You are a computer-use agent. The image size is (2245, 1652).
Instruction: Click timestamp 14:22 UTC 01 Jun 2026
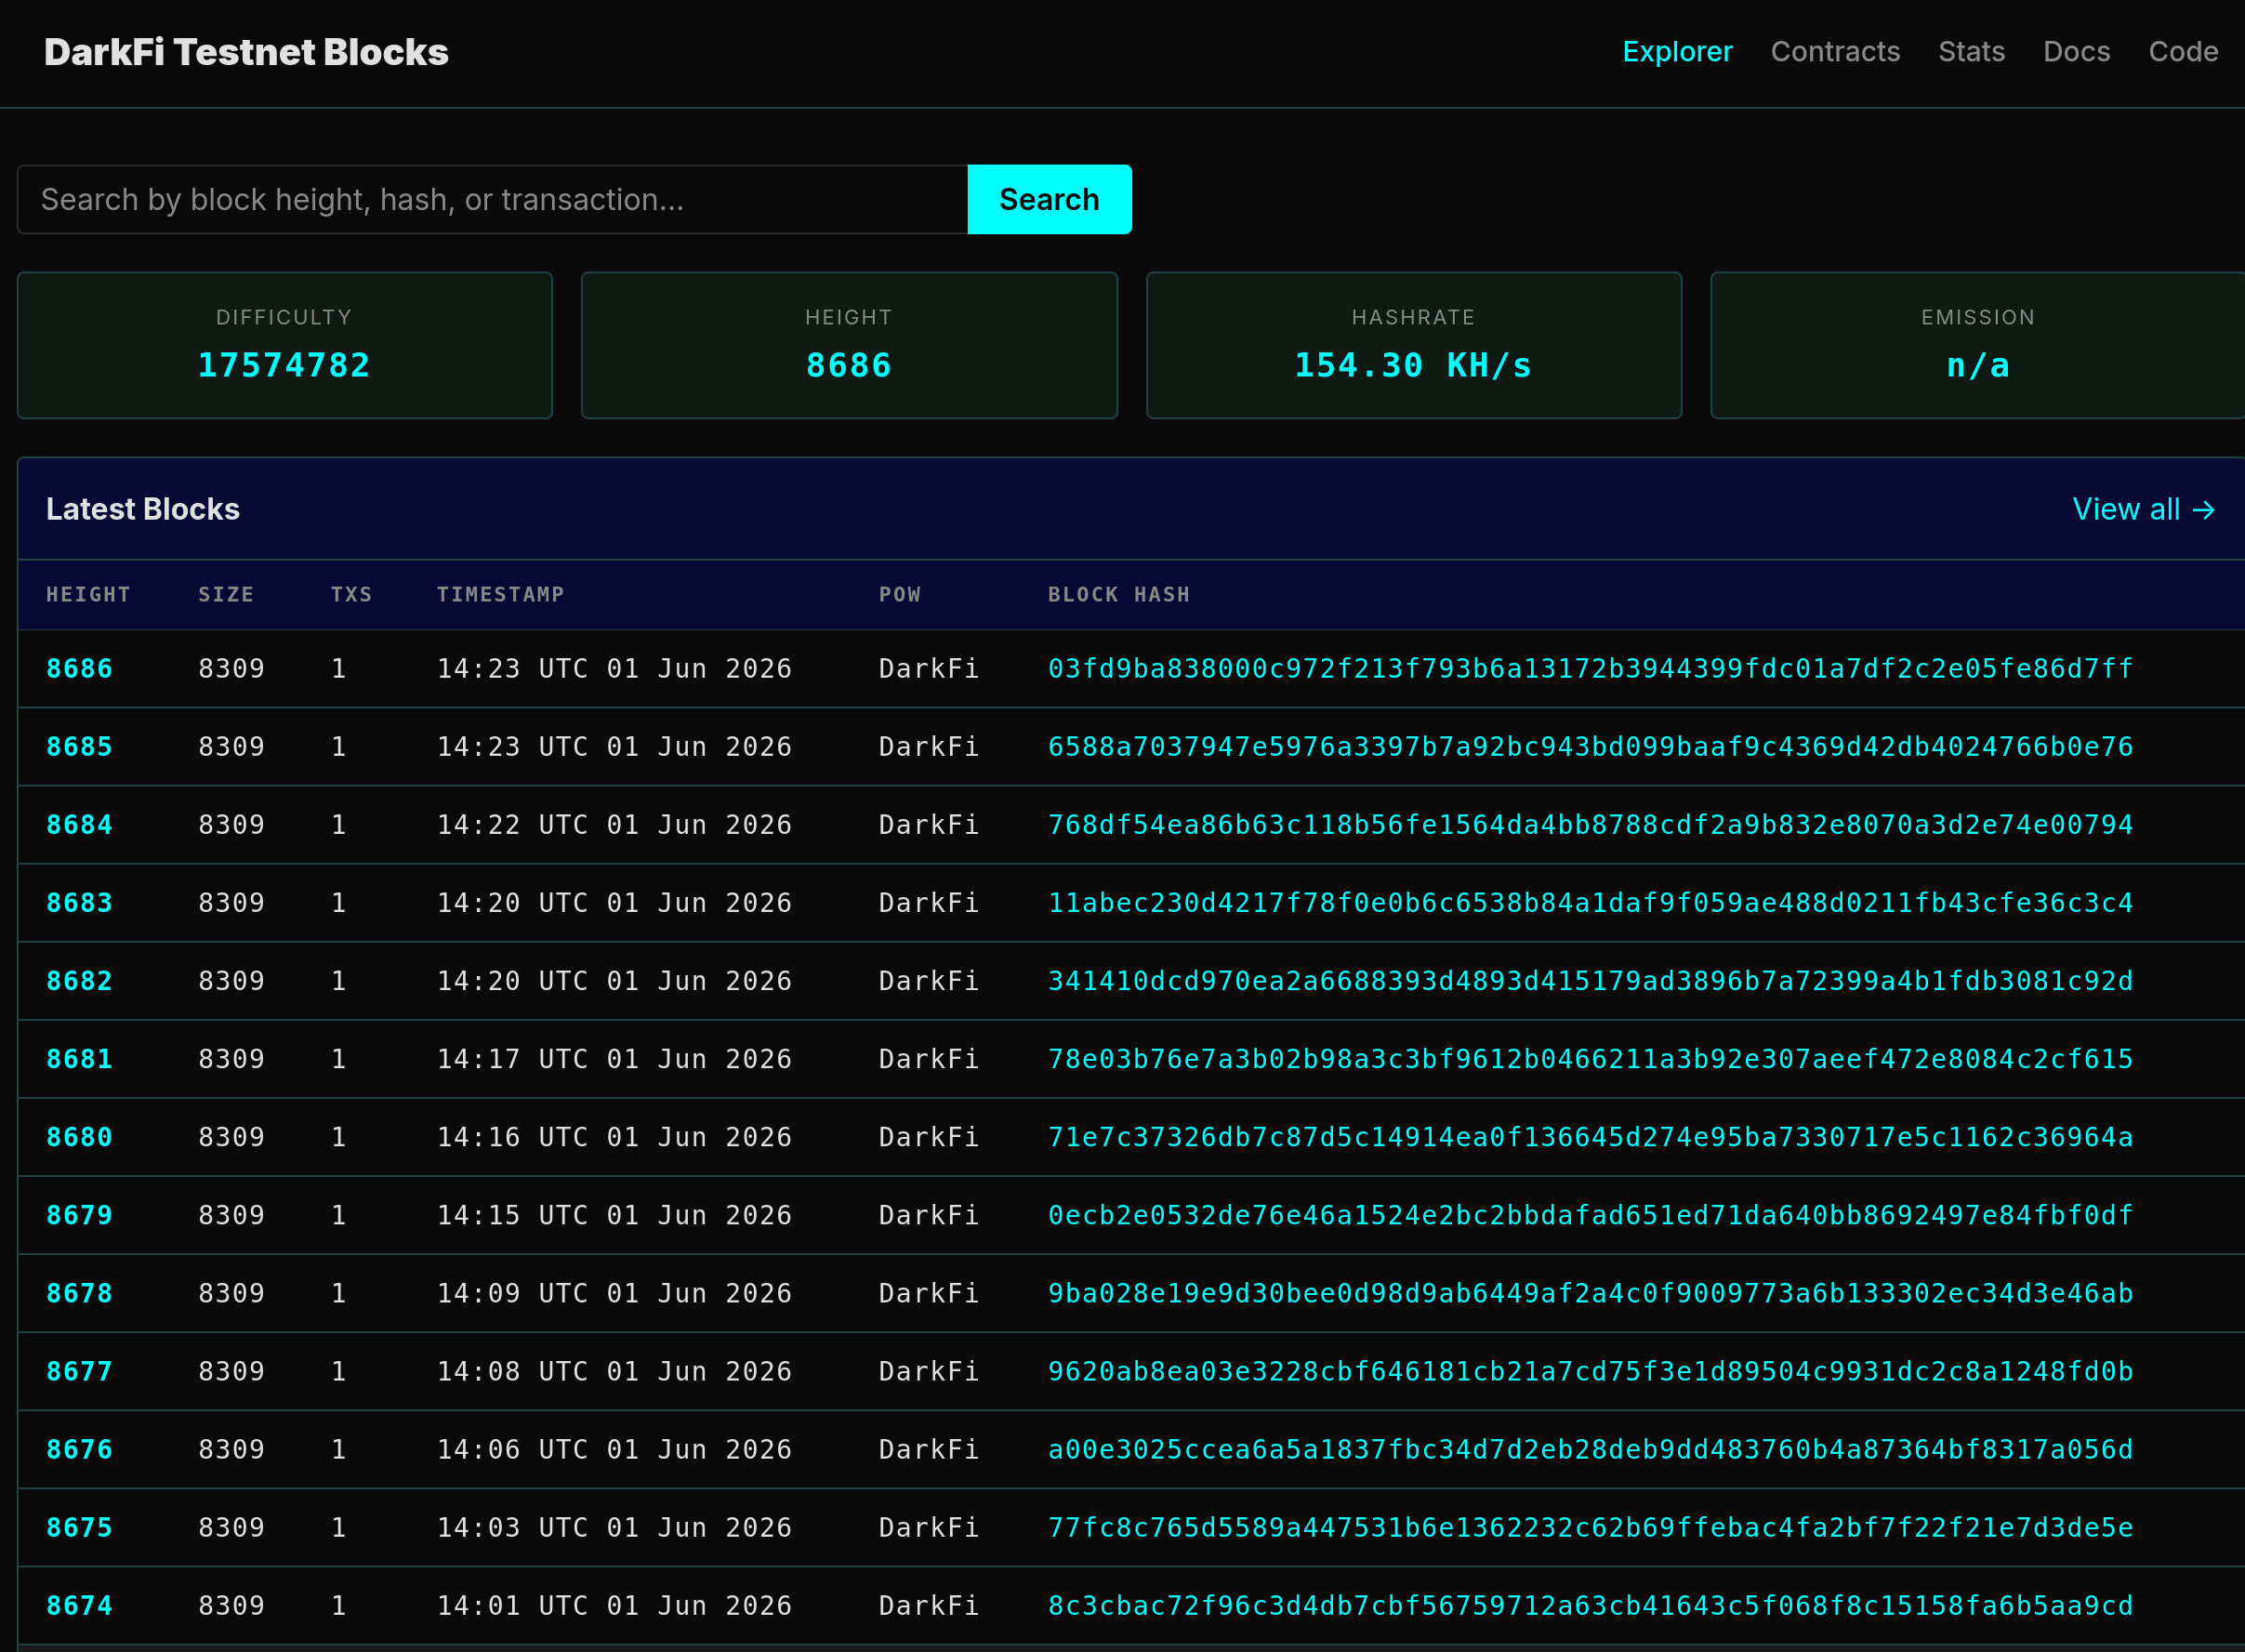[614, 825]
